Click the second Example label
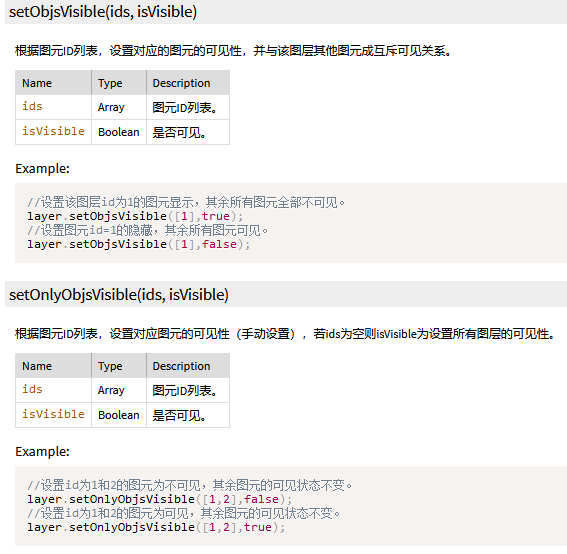567x554 pixels. tap(42, 452)
